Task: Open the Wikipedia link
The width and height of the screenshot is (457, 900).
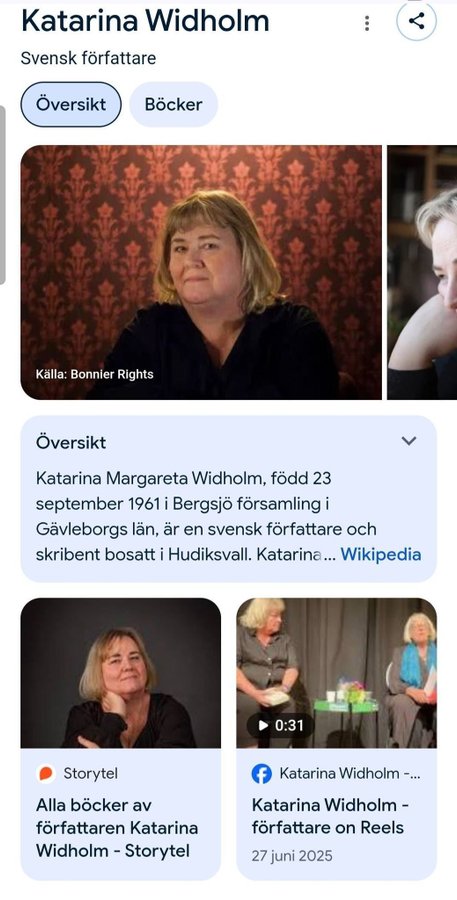Action: (x=381, y=554)
